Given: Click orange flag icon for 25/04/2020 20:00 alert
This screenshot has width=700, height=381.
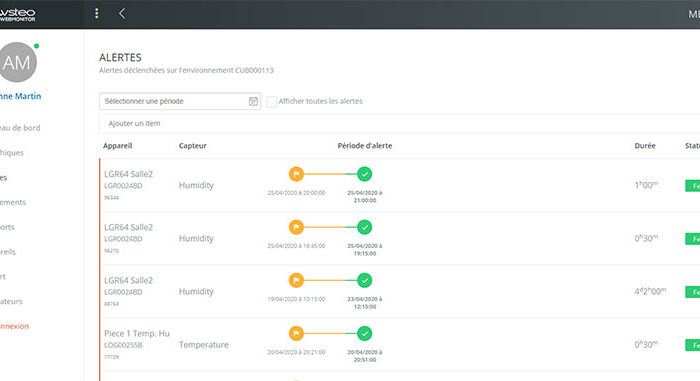Looking at the screenshot, I should point(296,174).
